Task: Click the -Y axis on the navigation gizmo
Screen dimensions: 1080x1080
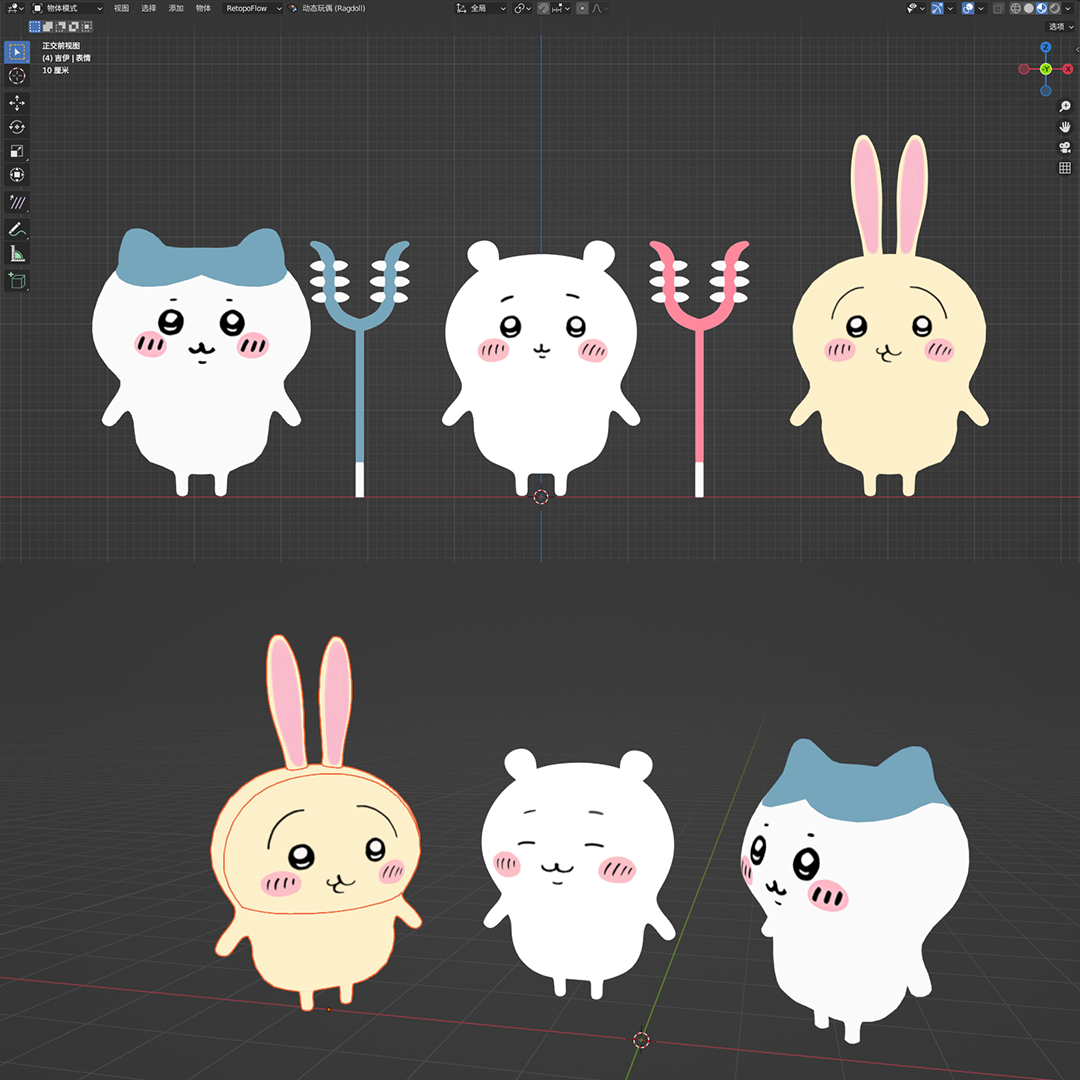Action: coord(1046,69)
